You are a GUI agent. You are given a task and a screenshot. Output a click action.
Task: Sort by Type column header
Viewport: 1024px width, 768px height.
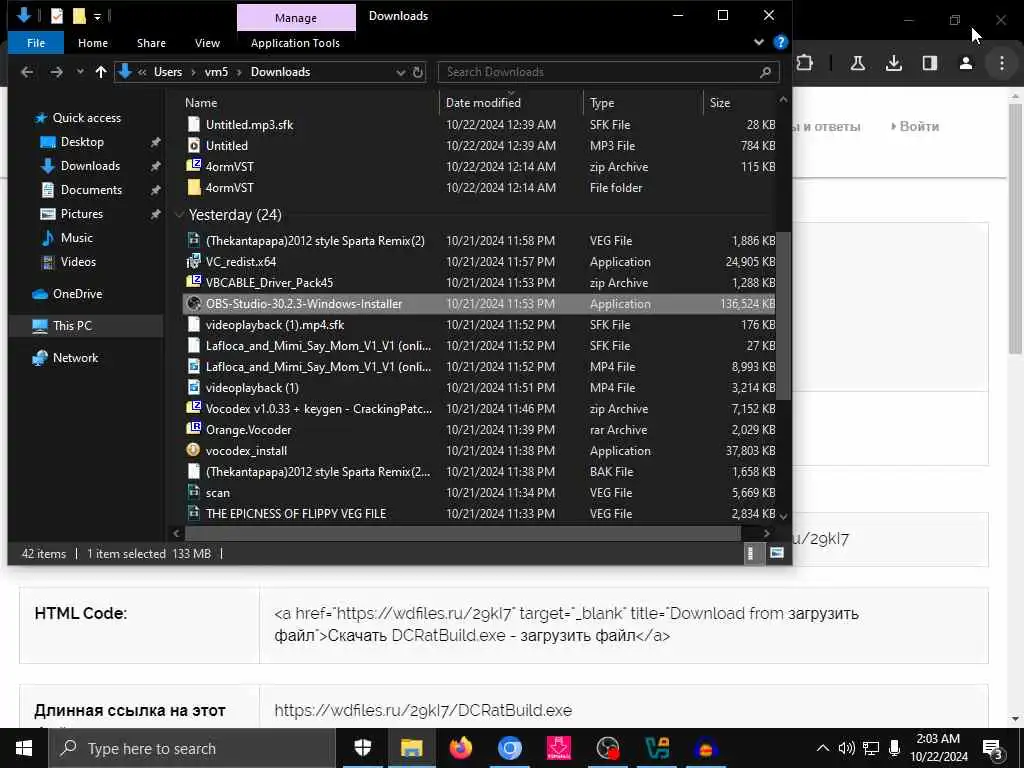tap(602, 103)
